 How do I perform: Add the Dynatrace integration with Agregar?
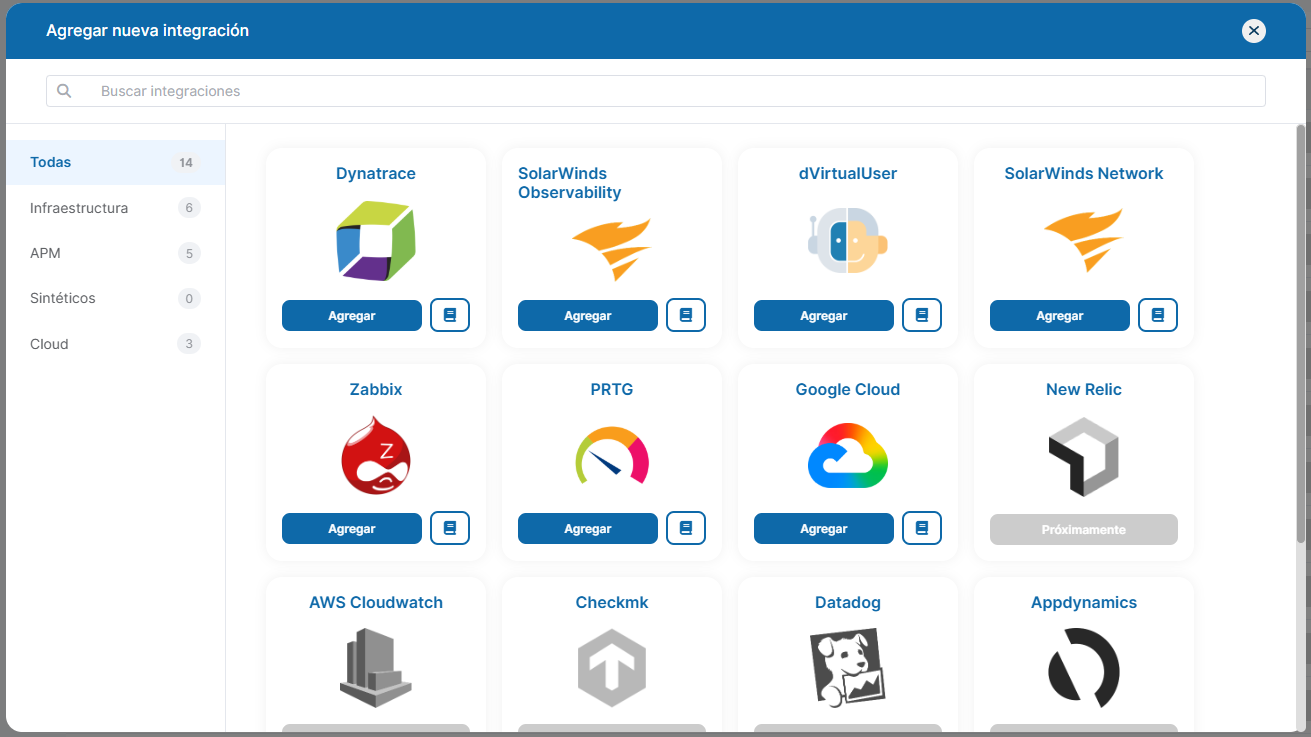pos(352,315)
